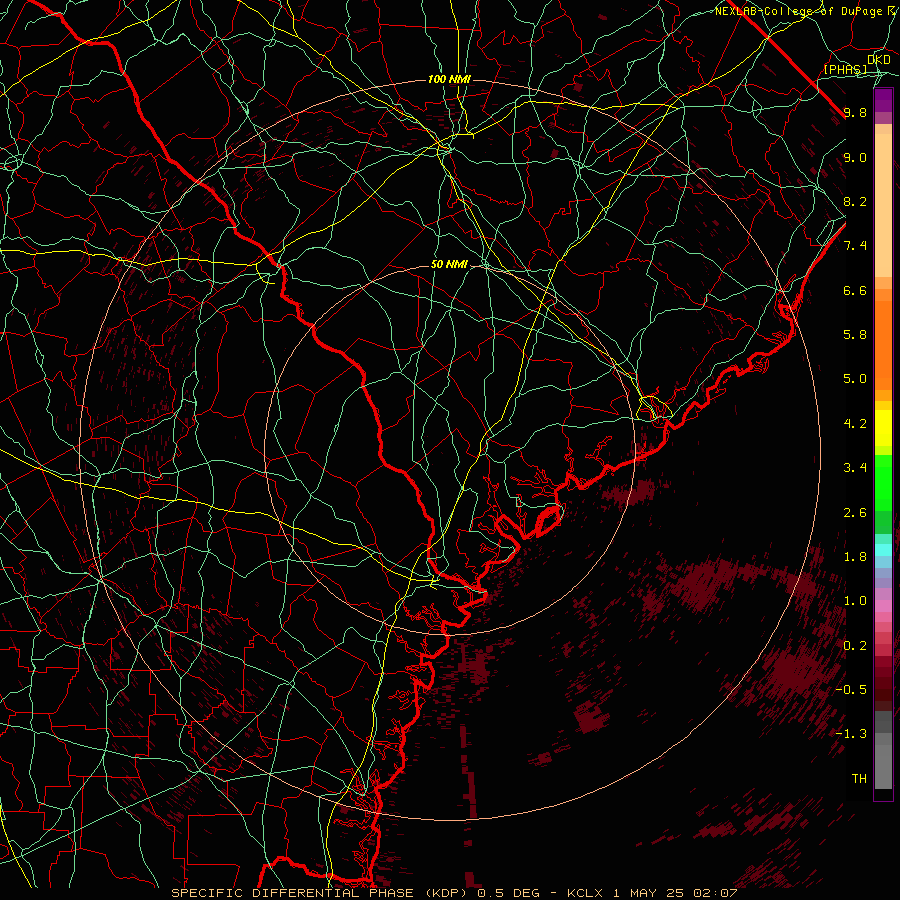Click the "100 NMI" range ring label
The width and height of the screenshot is (900, 900).
pyautogui.click(x=449, y=79)
